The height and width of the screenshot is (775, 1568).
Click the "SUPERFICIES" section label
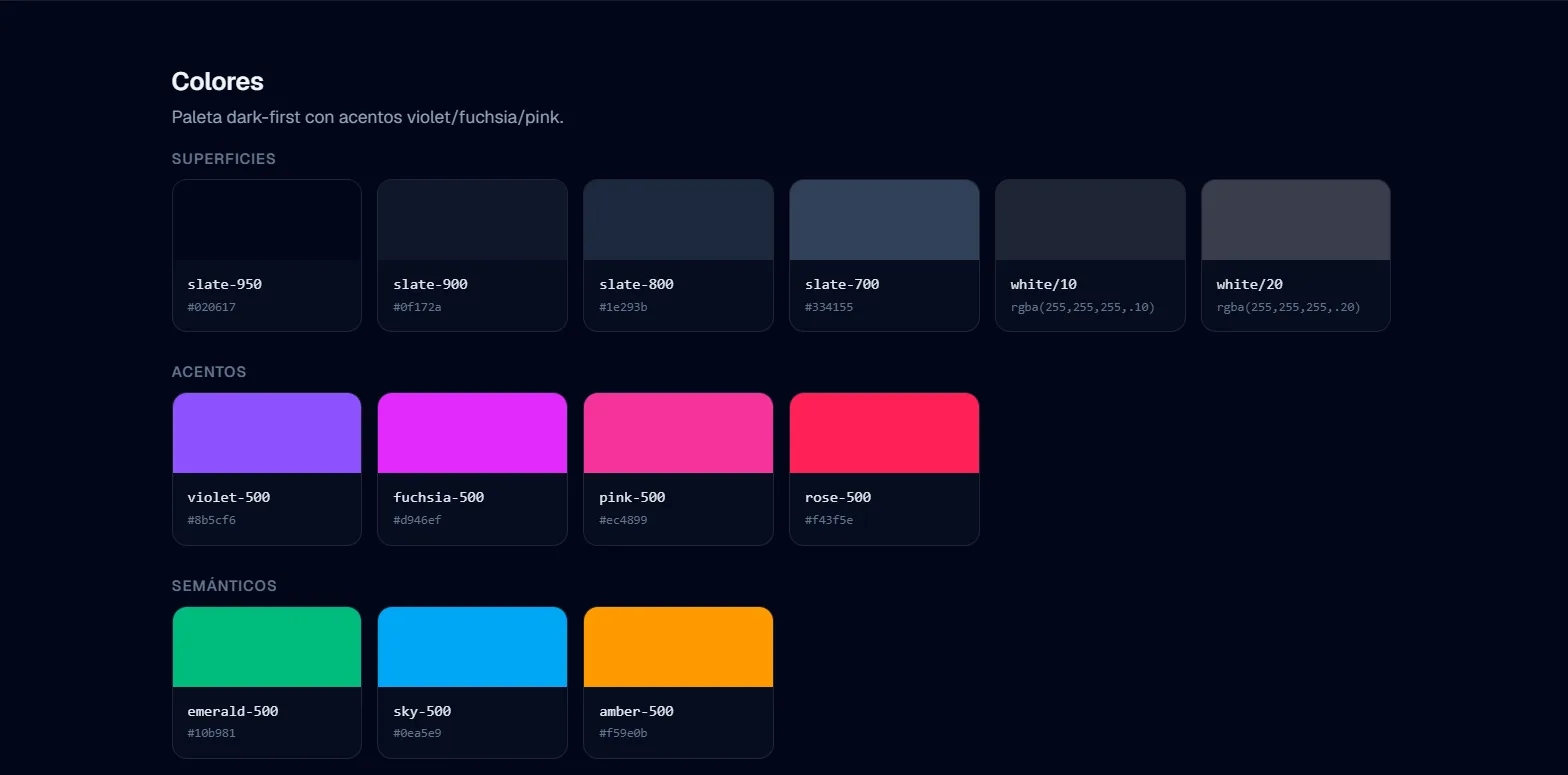coord(224,158)
